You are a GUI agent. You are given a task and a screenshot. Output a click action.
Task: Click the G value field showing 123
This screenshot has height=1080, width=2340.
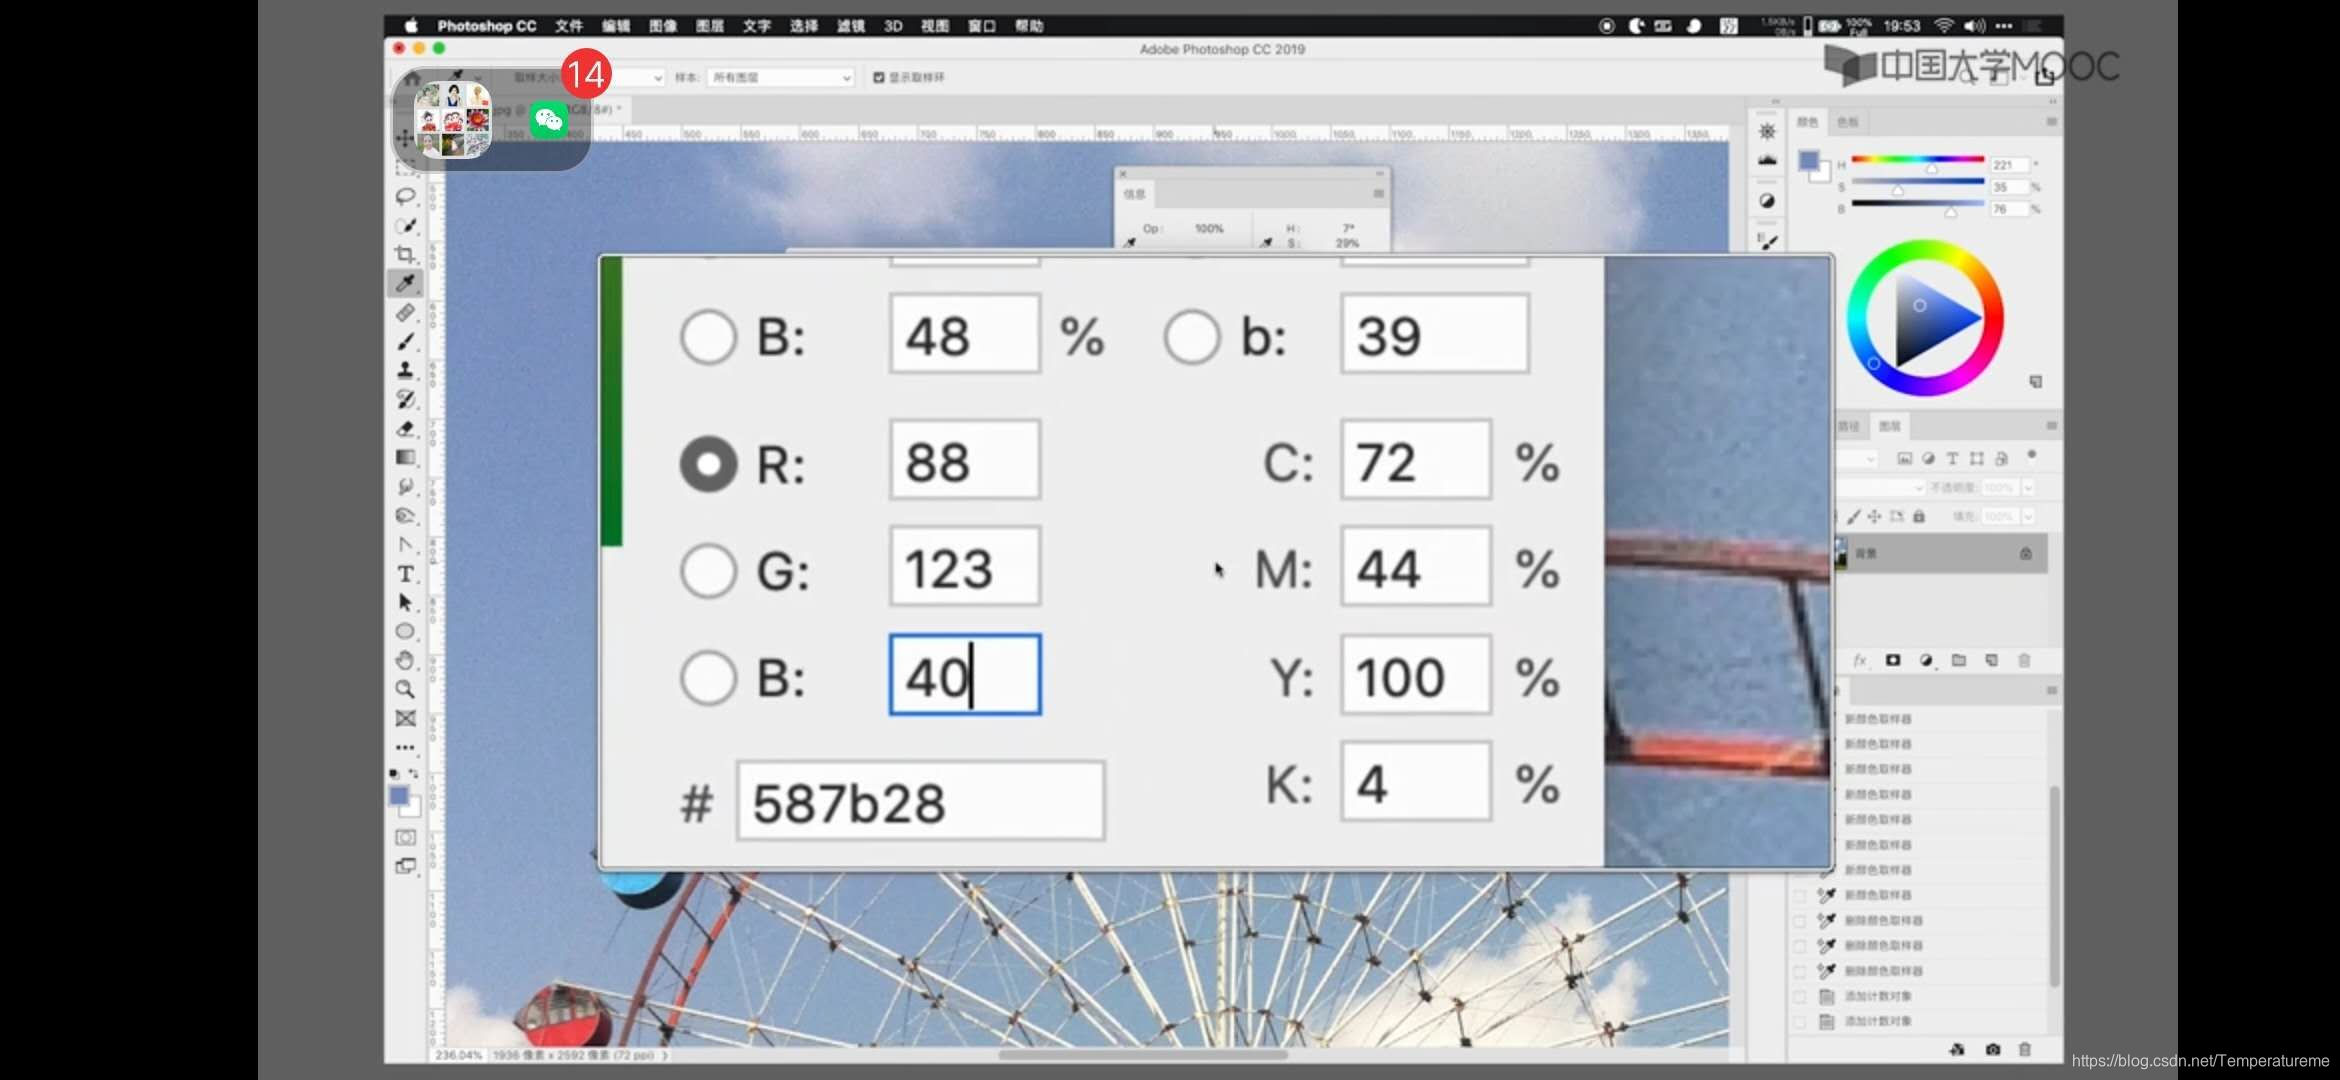click(965, 567)
